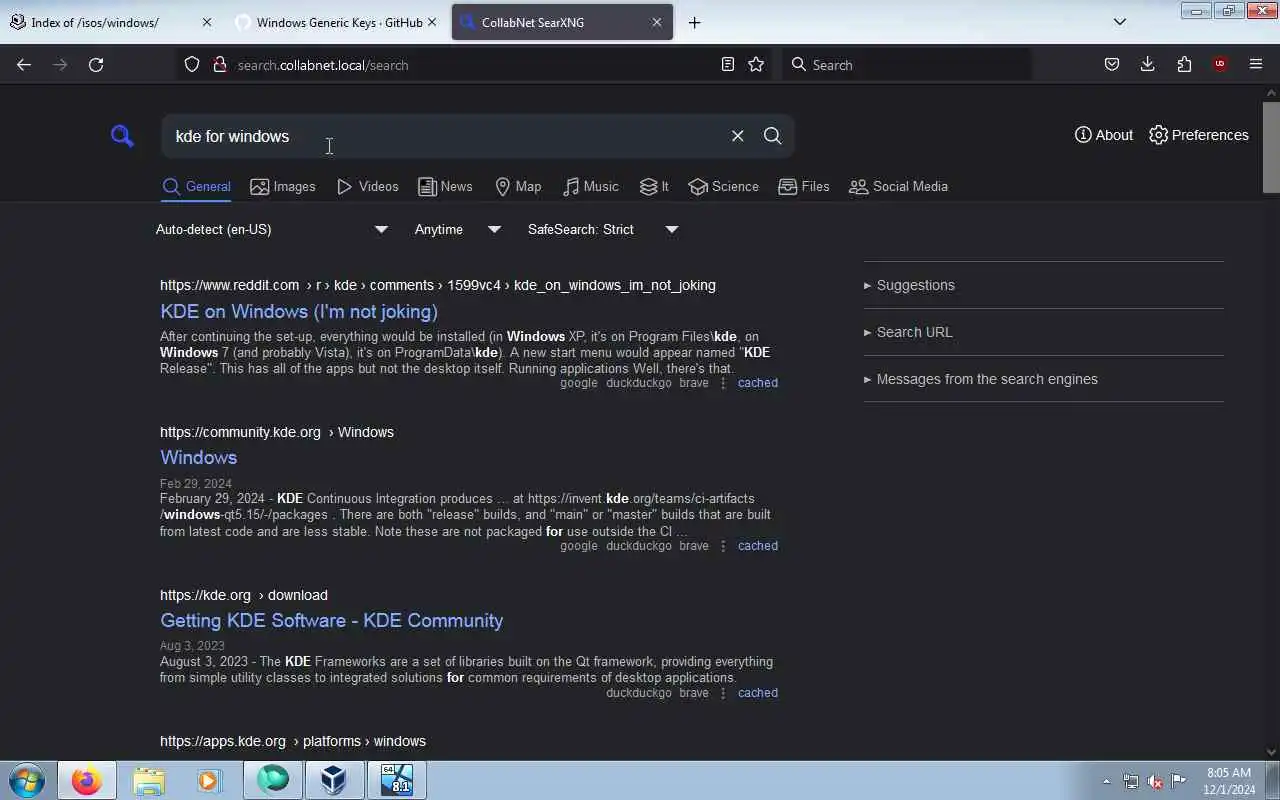Click the Firefox Search box
The width and height of the screenshot is (1280, 800).
coord(907,64)
